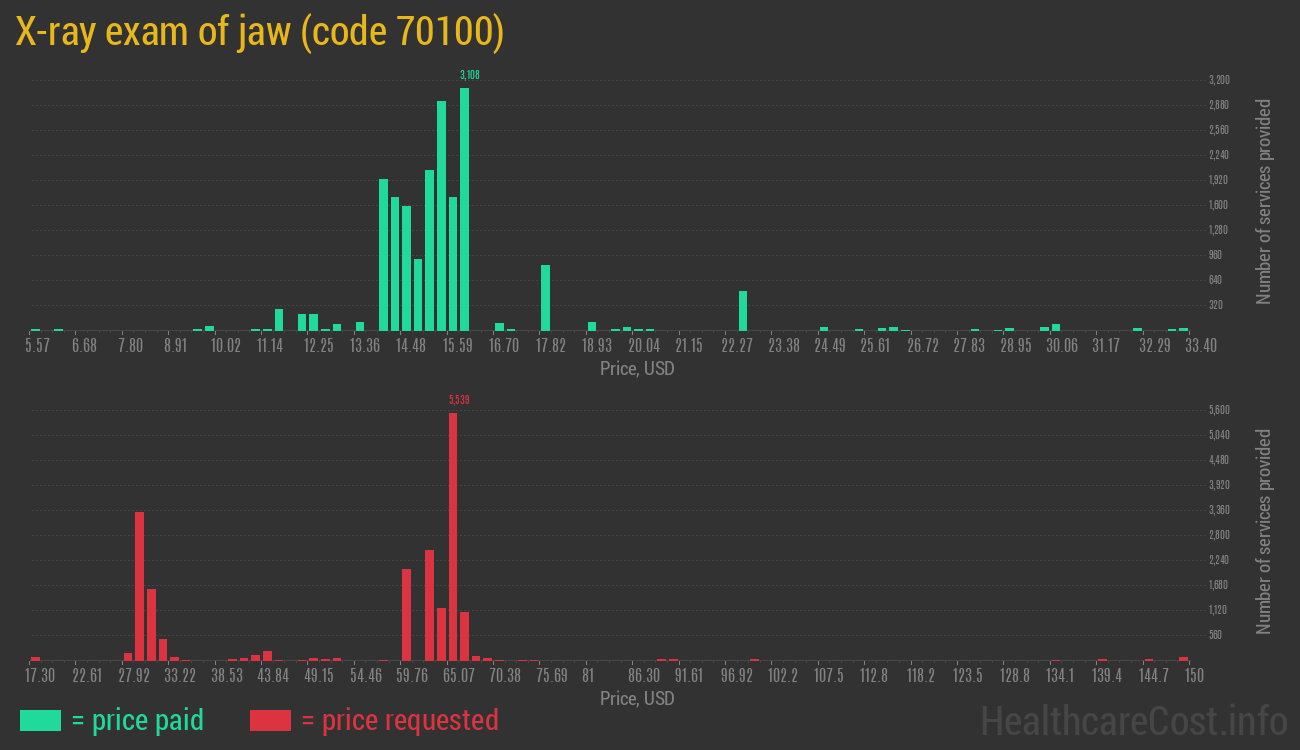Click the 17.30 tick on lower x-axis
Viewport: 1300px width, 750px height.
pyautogui.click(x=40, y=675)
